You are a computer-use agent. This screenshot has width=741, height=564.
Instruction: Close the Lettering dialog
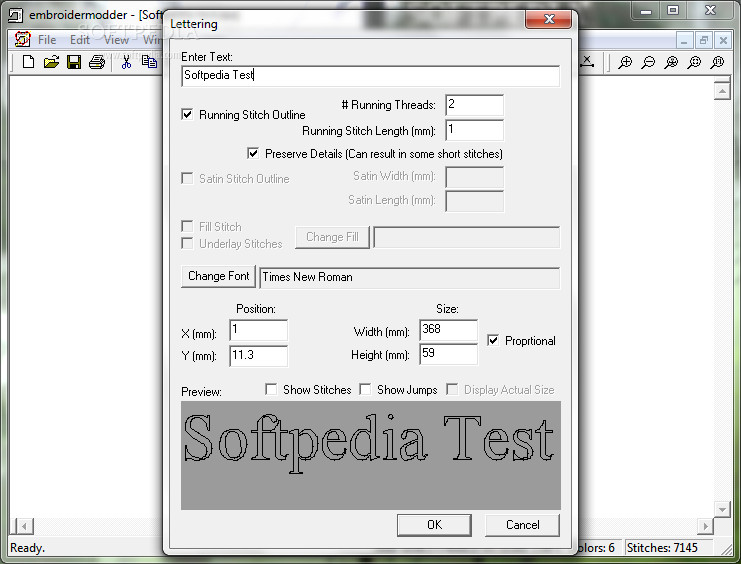(549, 19)
